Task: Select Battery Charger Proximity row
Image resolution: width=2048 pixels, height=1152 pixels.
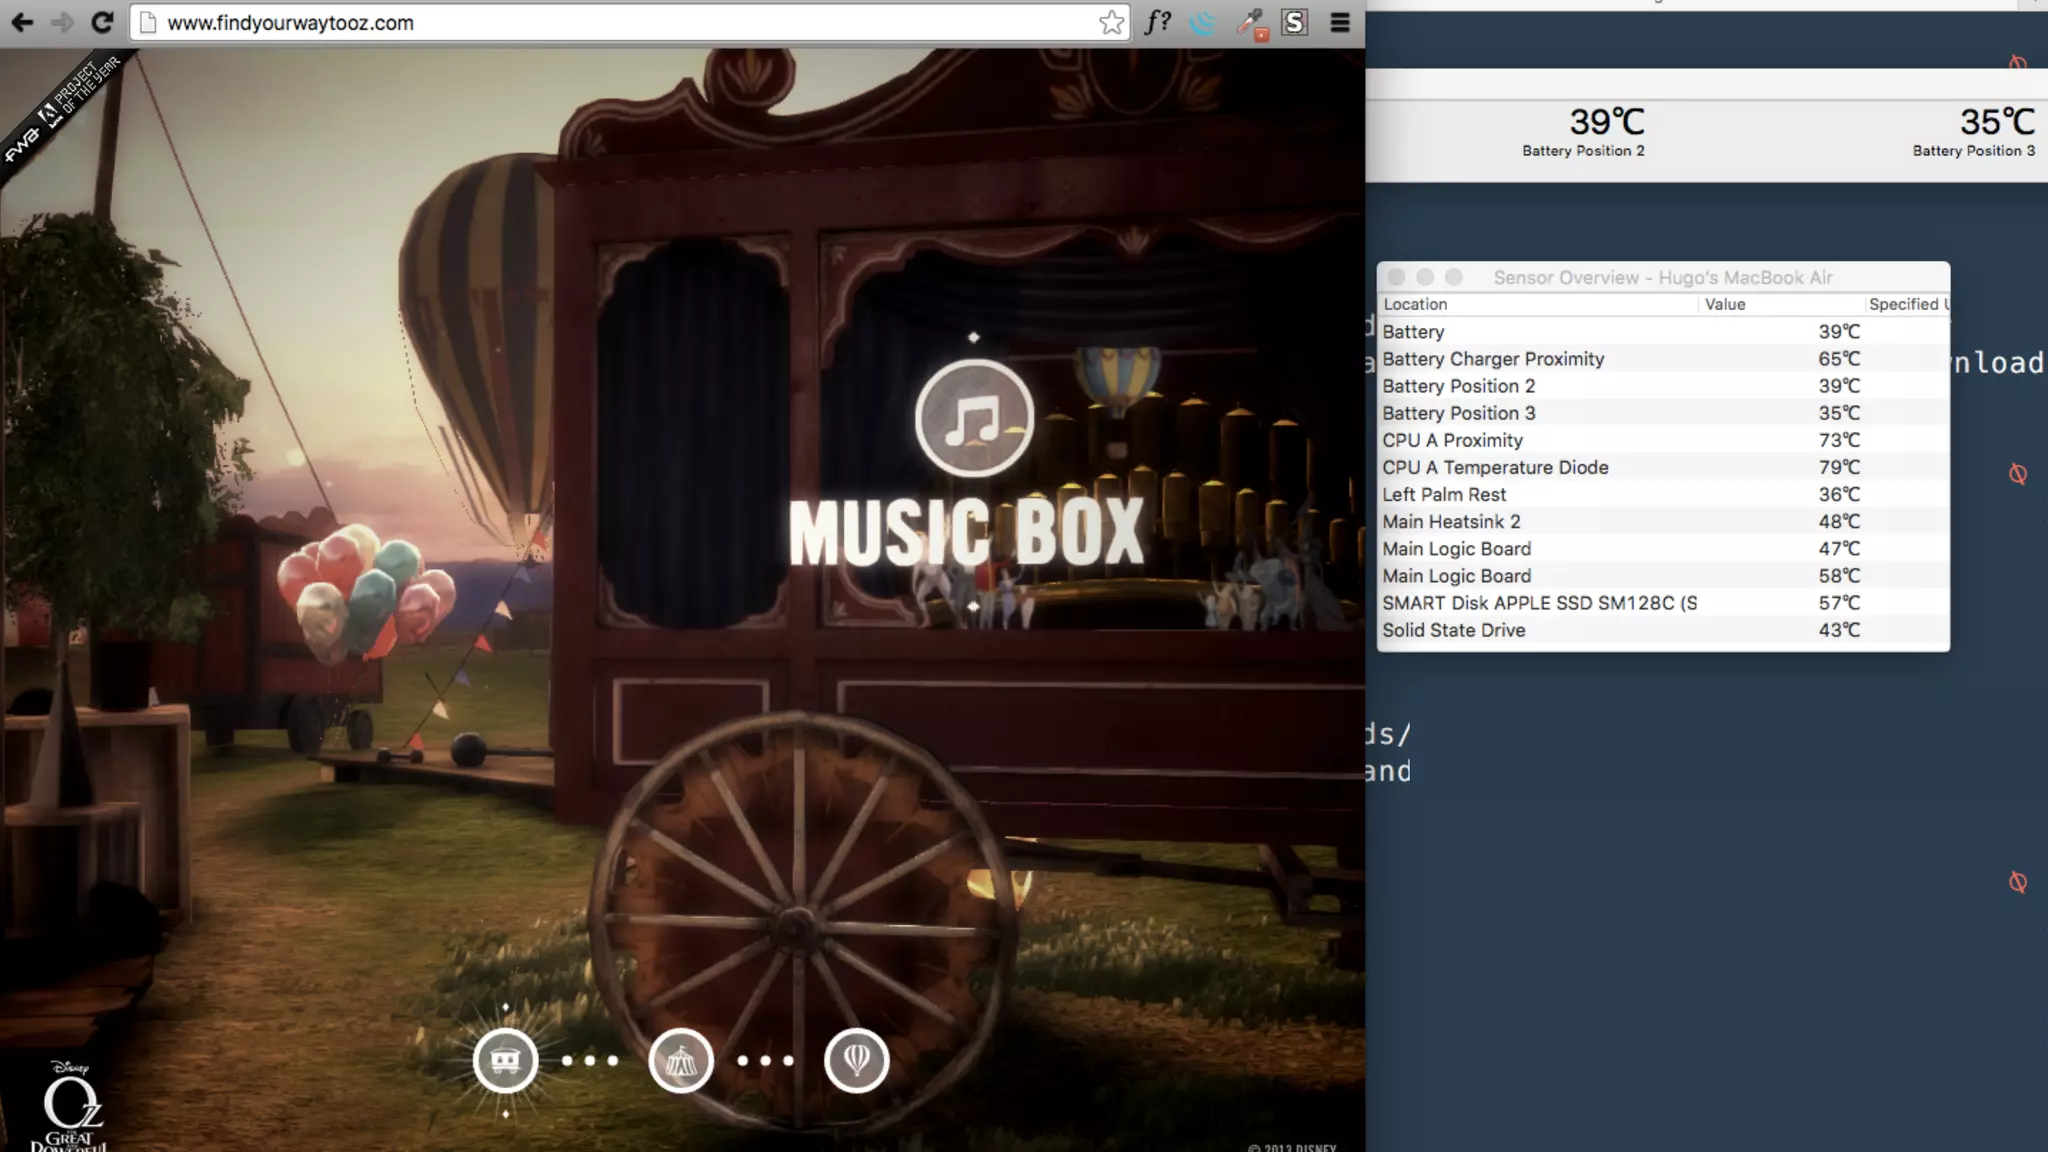Action: 1663,359
